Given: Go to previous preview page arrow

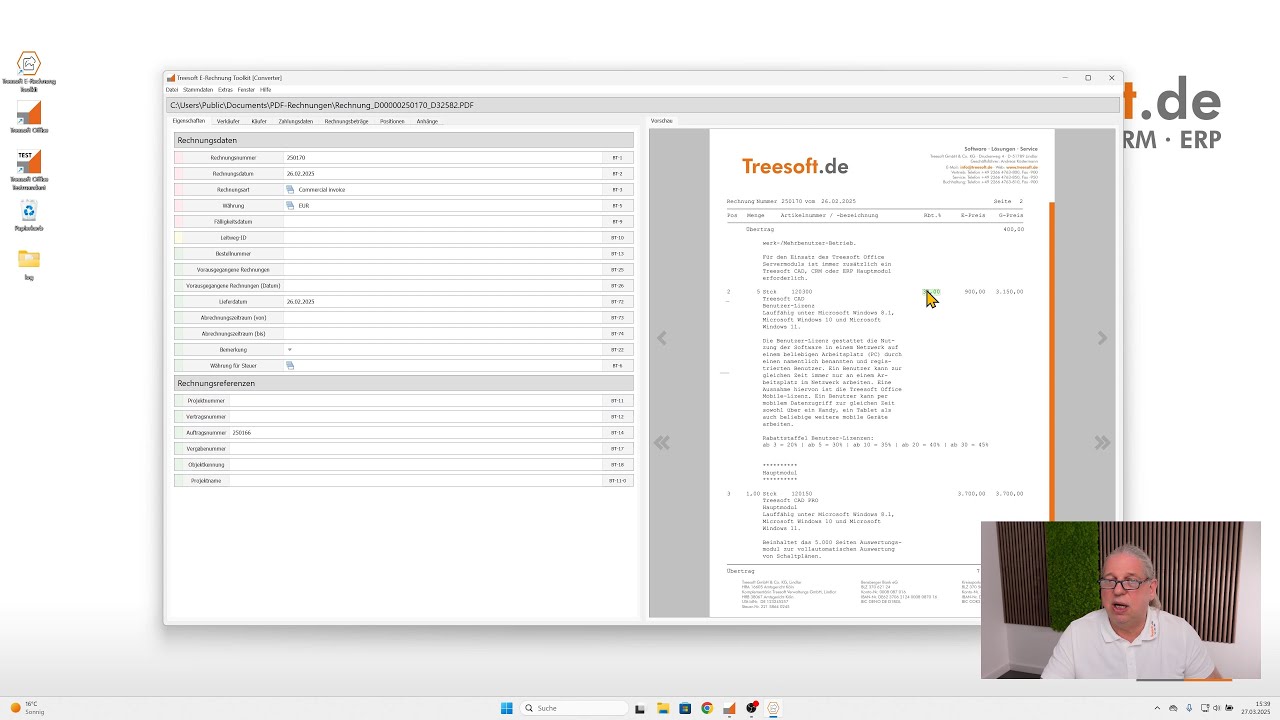Looking at the screenshot, I should pos(661,338).
